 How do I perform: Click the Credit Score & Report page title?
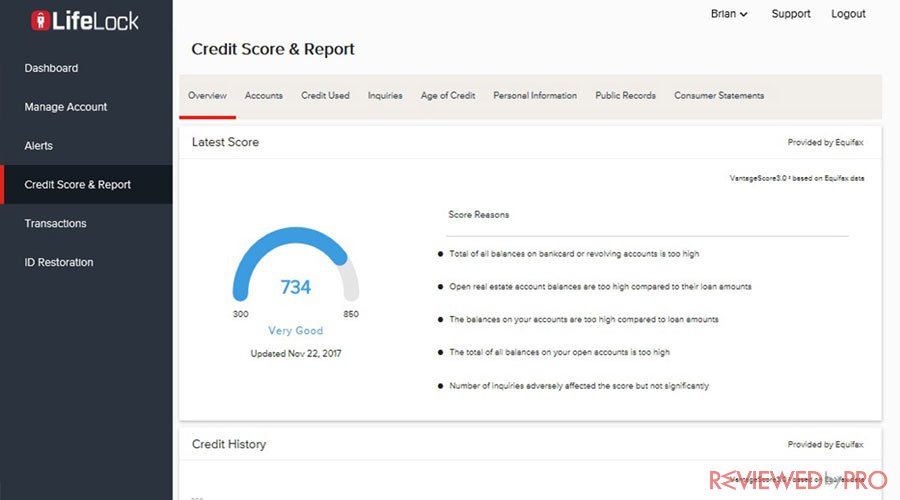pyautogui.click(x=273, y=49)
